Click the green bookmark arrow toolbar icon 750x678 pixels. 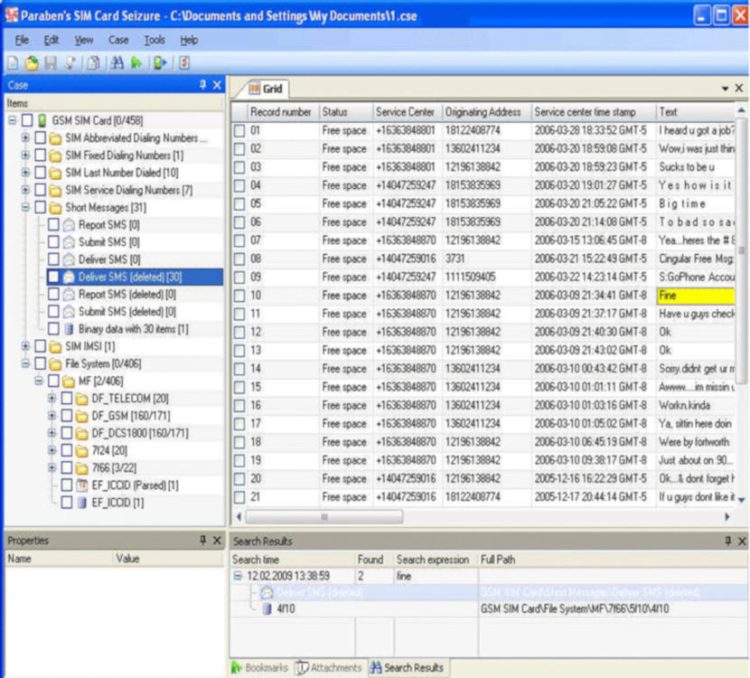(137, 63)
